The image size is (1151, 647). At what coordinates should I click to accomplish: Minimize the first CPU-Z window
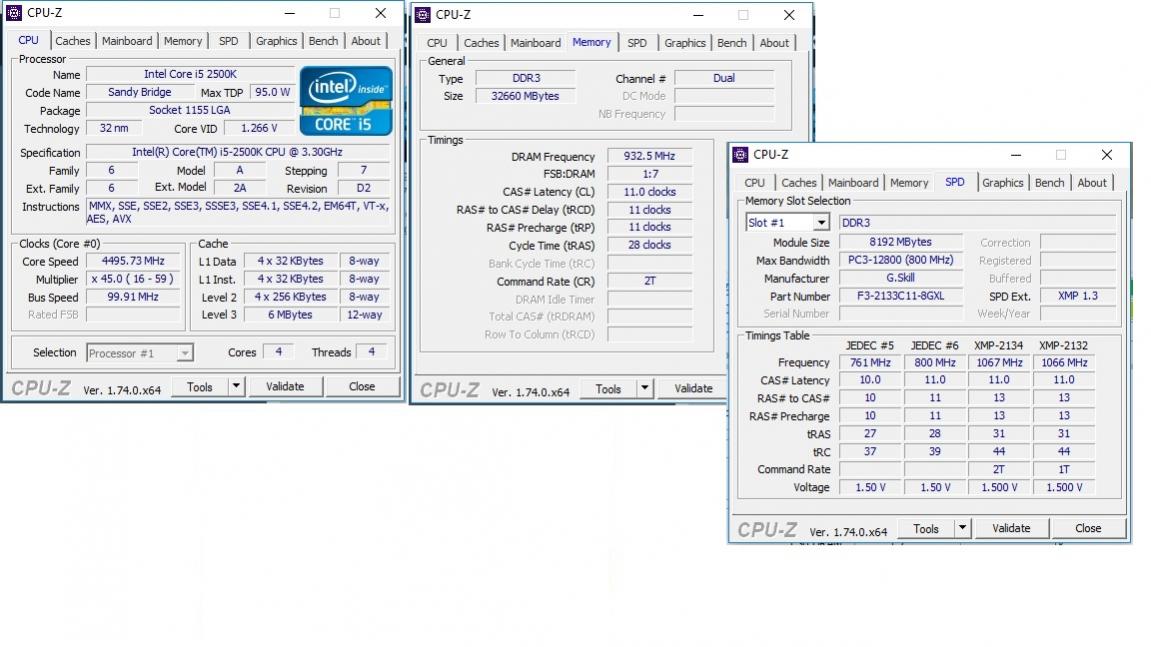(289, 13)
